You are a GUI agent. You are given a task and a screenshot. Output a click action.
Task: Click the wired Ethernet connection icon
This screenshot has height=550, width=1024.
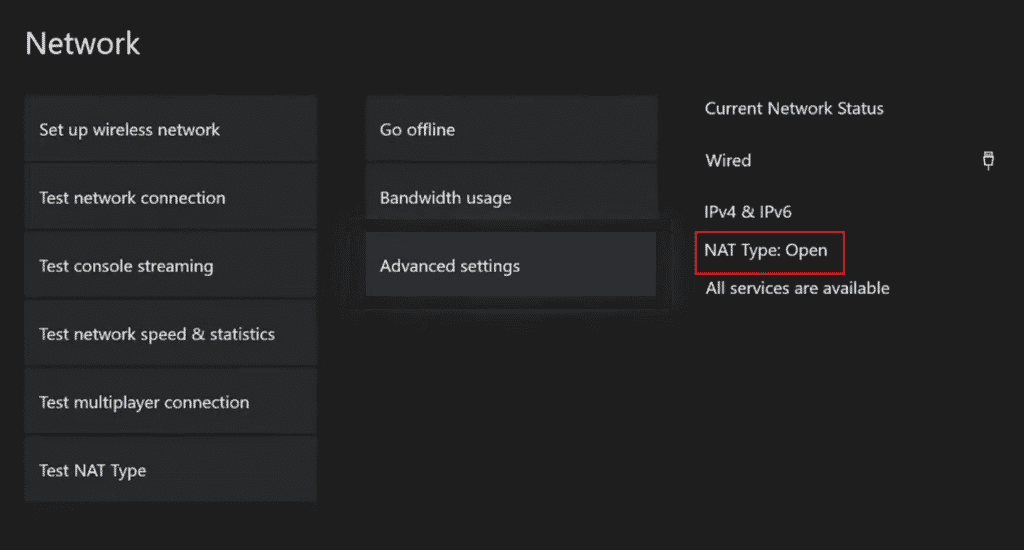(988, 160)
